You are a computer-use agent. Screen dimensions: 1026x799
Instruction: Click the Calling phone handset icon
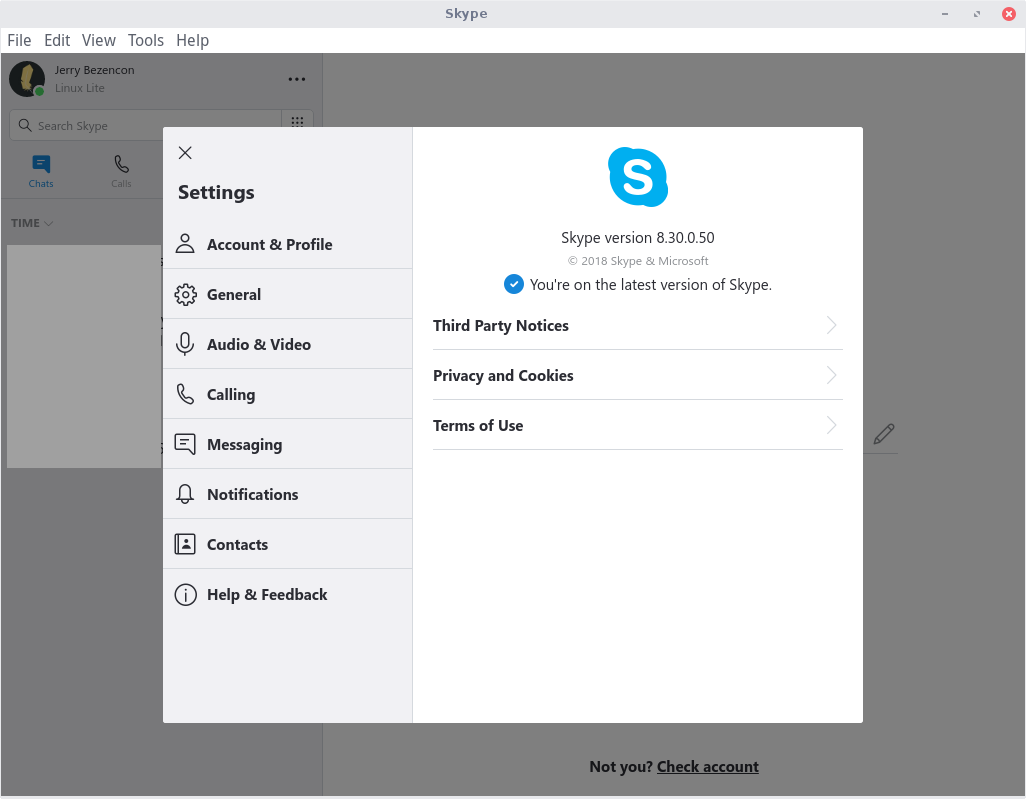(185, 394)
